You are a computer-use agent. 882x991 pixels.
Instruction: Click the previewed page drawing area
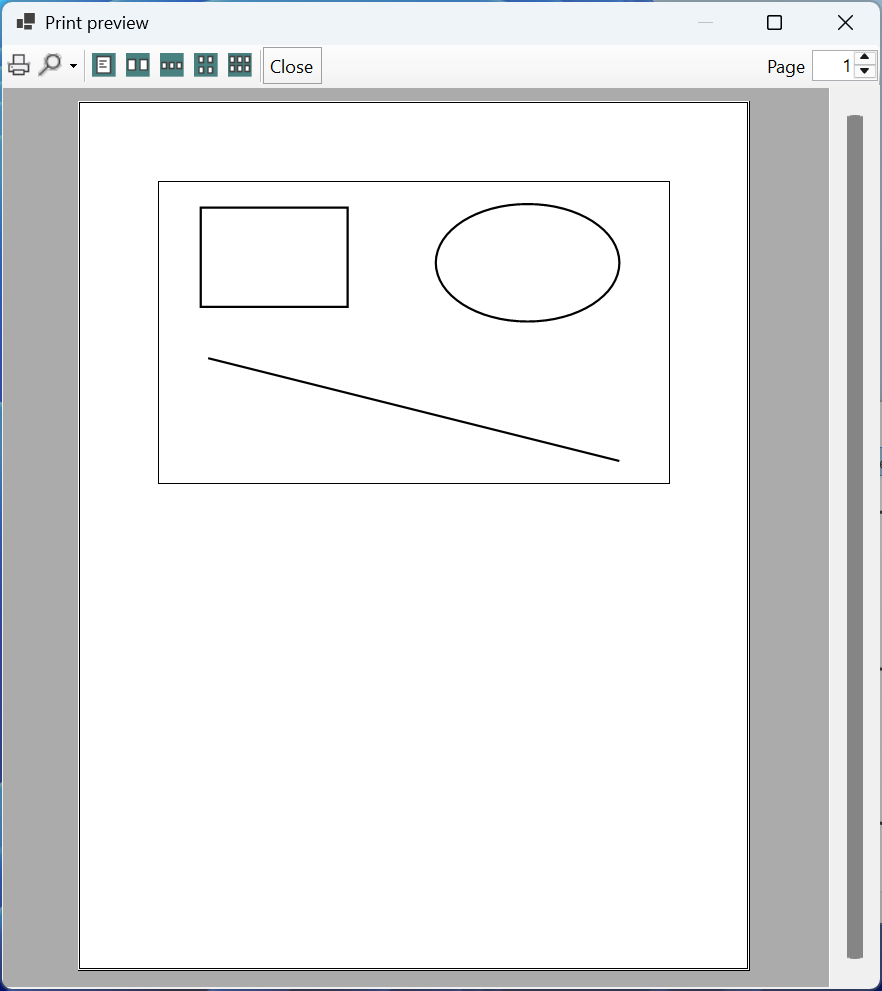click(414, 535)
